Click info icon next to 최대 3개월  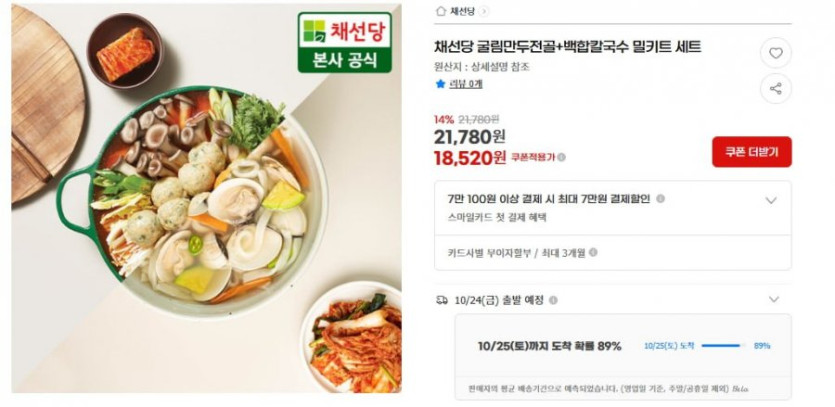(593, 253)
